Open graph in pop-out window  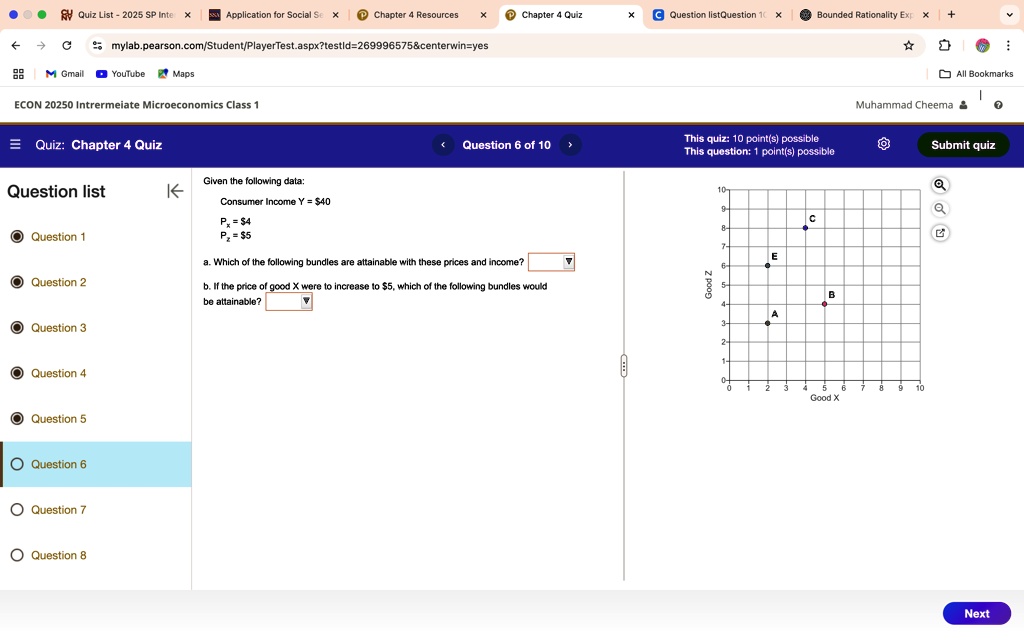point(940,233)
